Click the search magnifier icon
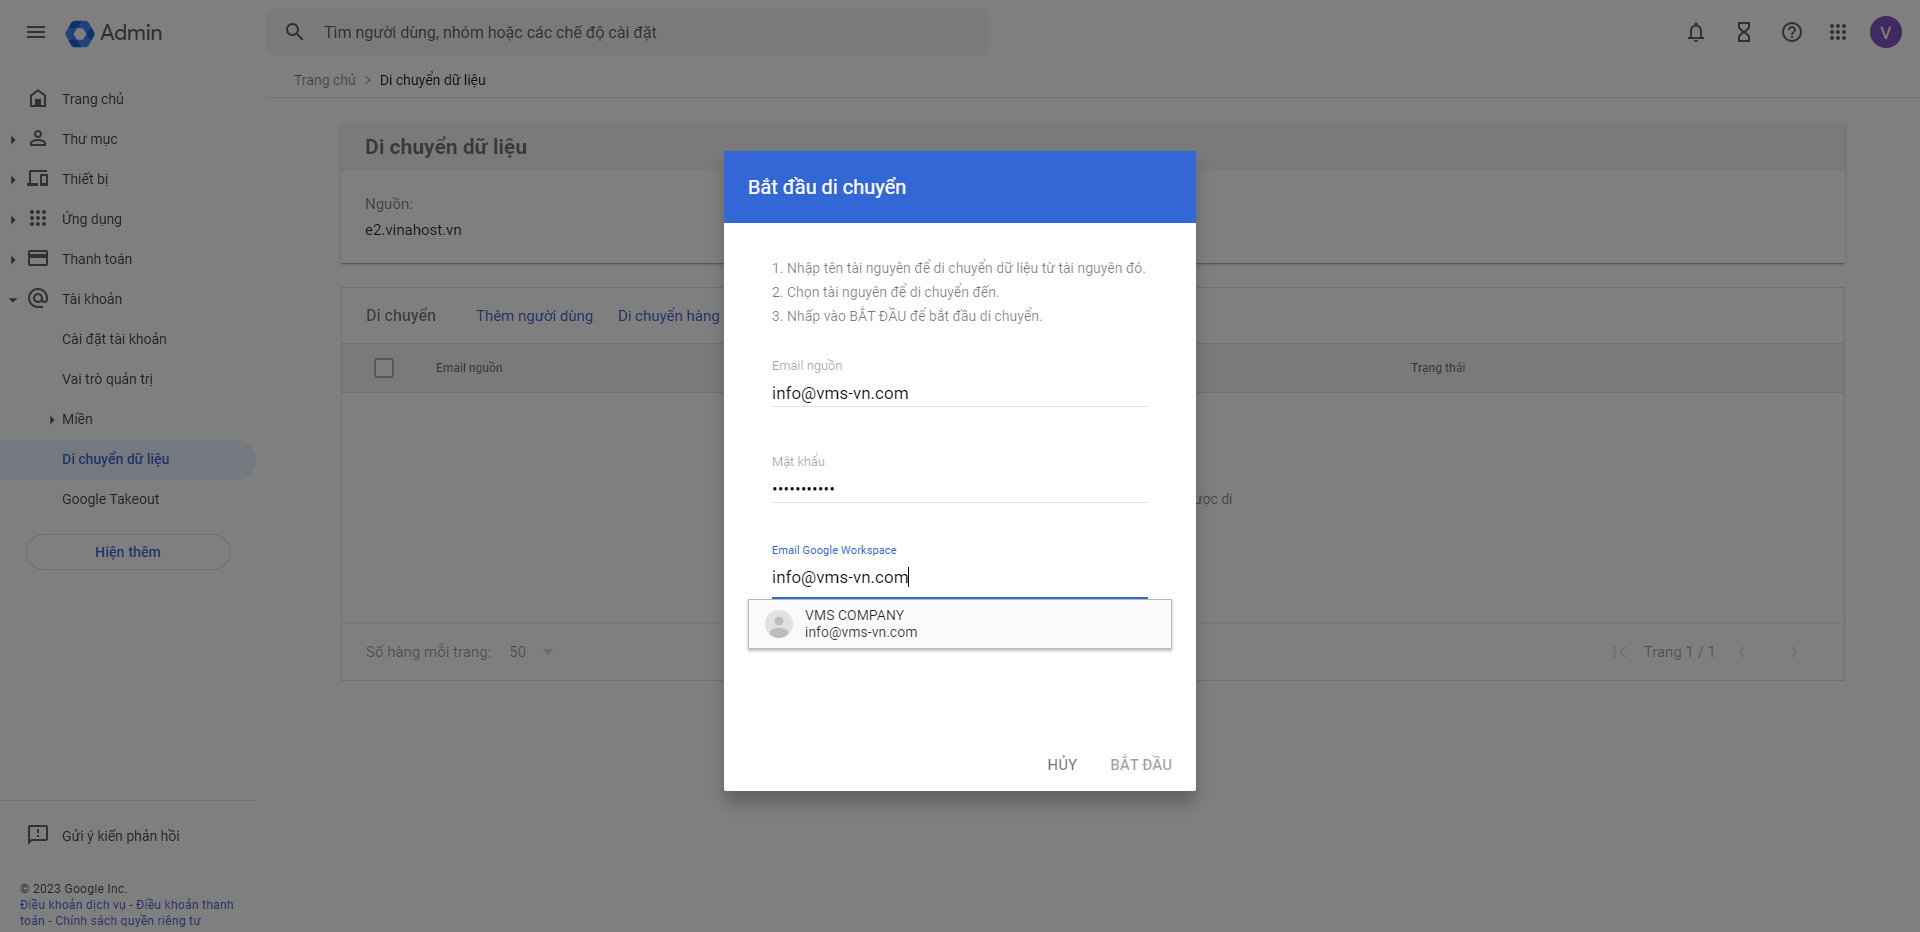This screenshot has height=932, width=1920. pos(294,32)
